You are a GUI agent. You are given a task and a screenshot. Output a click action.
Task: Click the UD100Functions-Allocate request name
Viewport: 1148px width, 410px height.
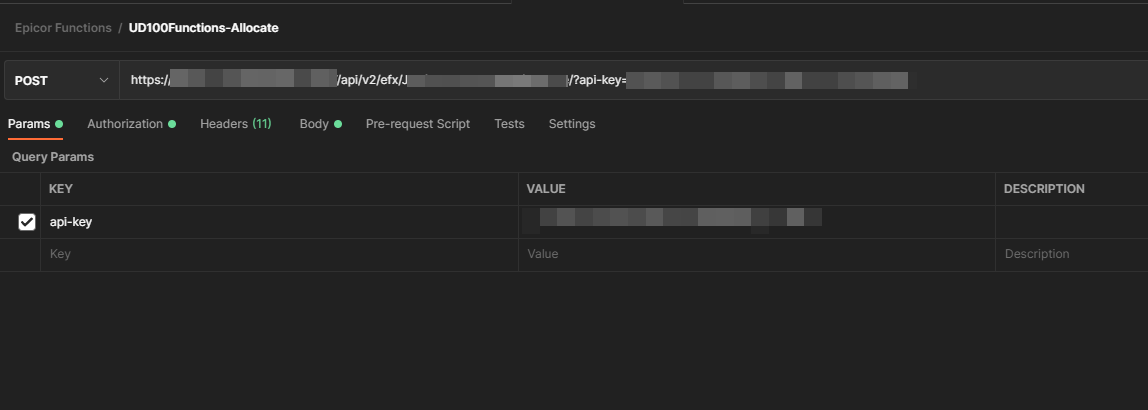tap(203, 28)
